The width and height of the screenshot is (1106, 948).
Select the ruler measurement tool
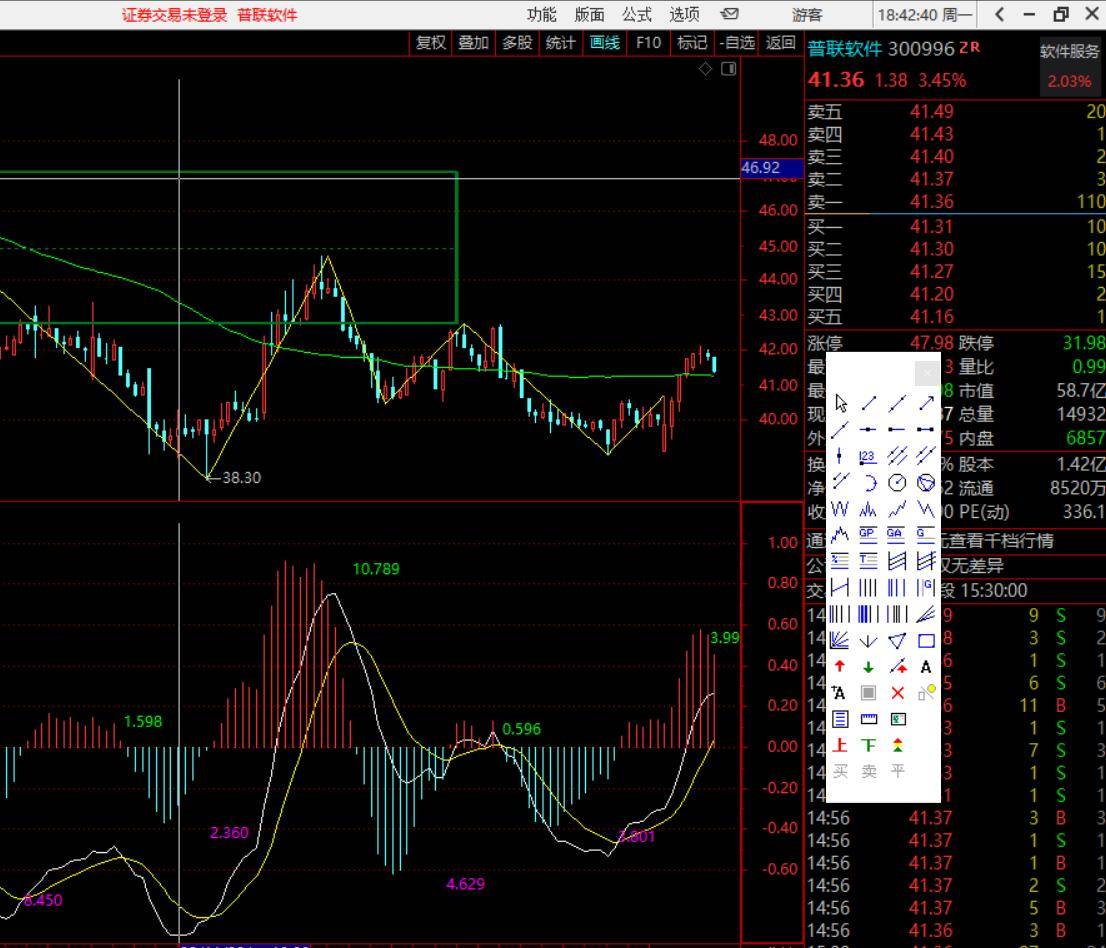pos(868,719)
